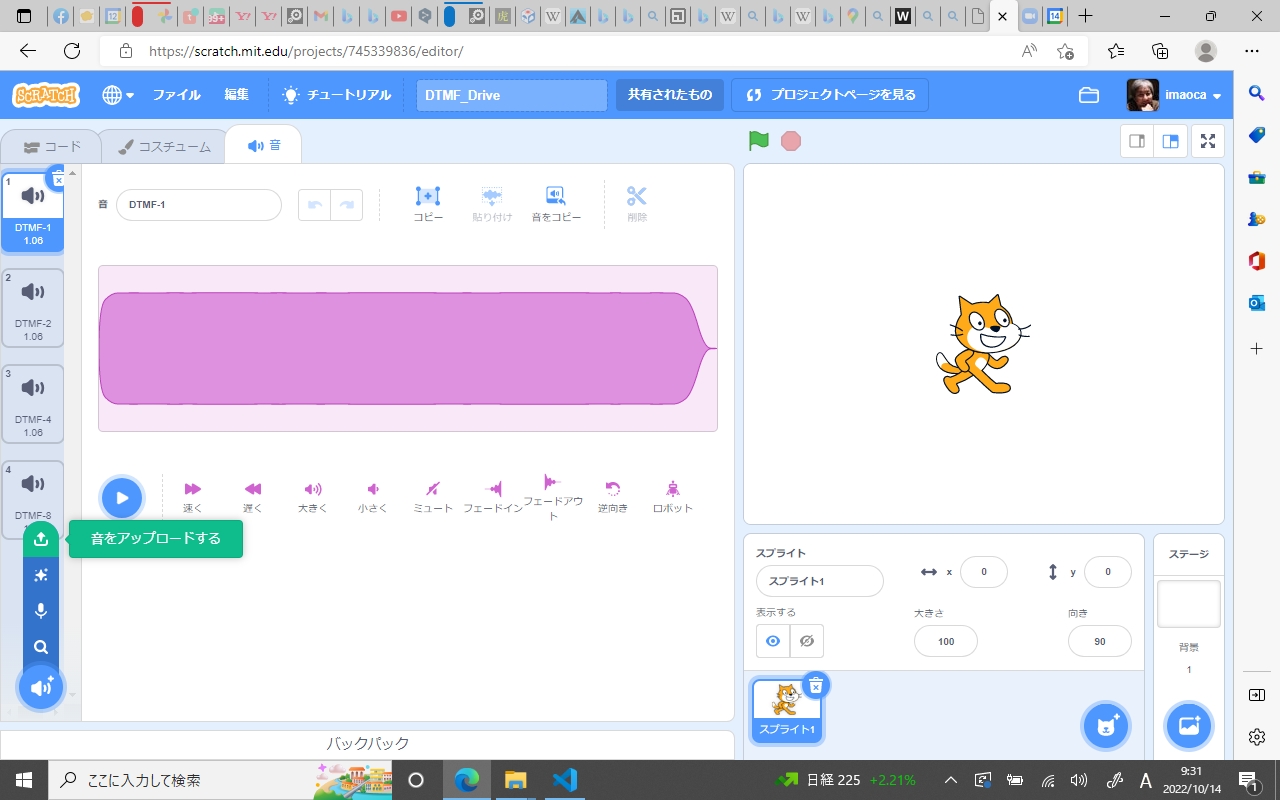Select the DTMF-2 sound thumbnail
This screenshot has height=800, width=1280.
click(x=33, y=306)
